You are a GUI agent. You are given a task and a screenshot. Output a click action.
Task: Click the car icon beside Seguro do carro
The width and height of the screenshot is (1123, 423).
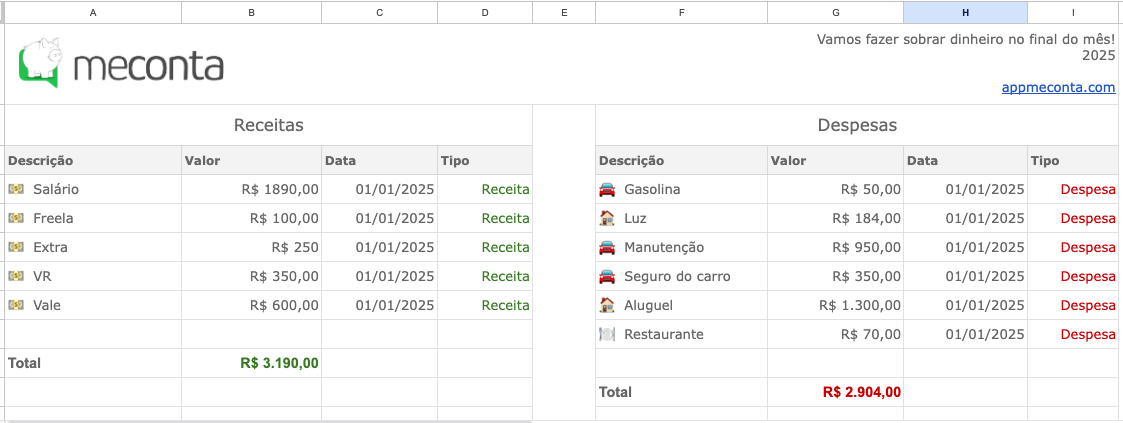point(607,276)
